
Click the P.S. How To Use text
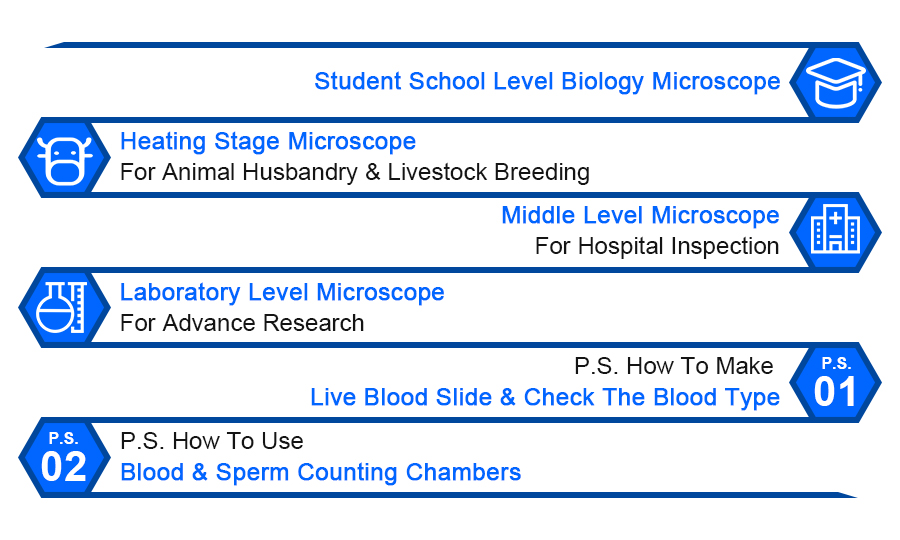(x=212, y=441)
